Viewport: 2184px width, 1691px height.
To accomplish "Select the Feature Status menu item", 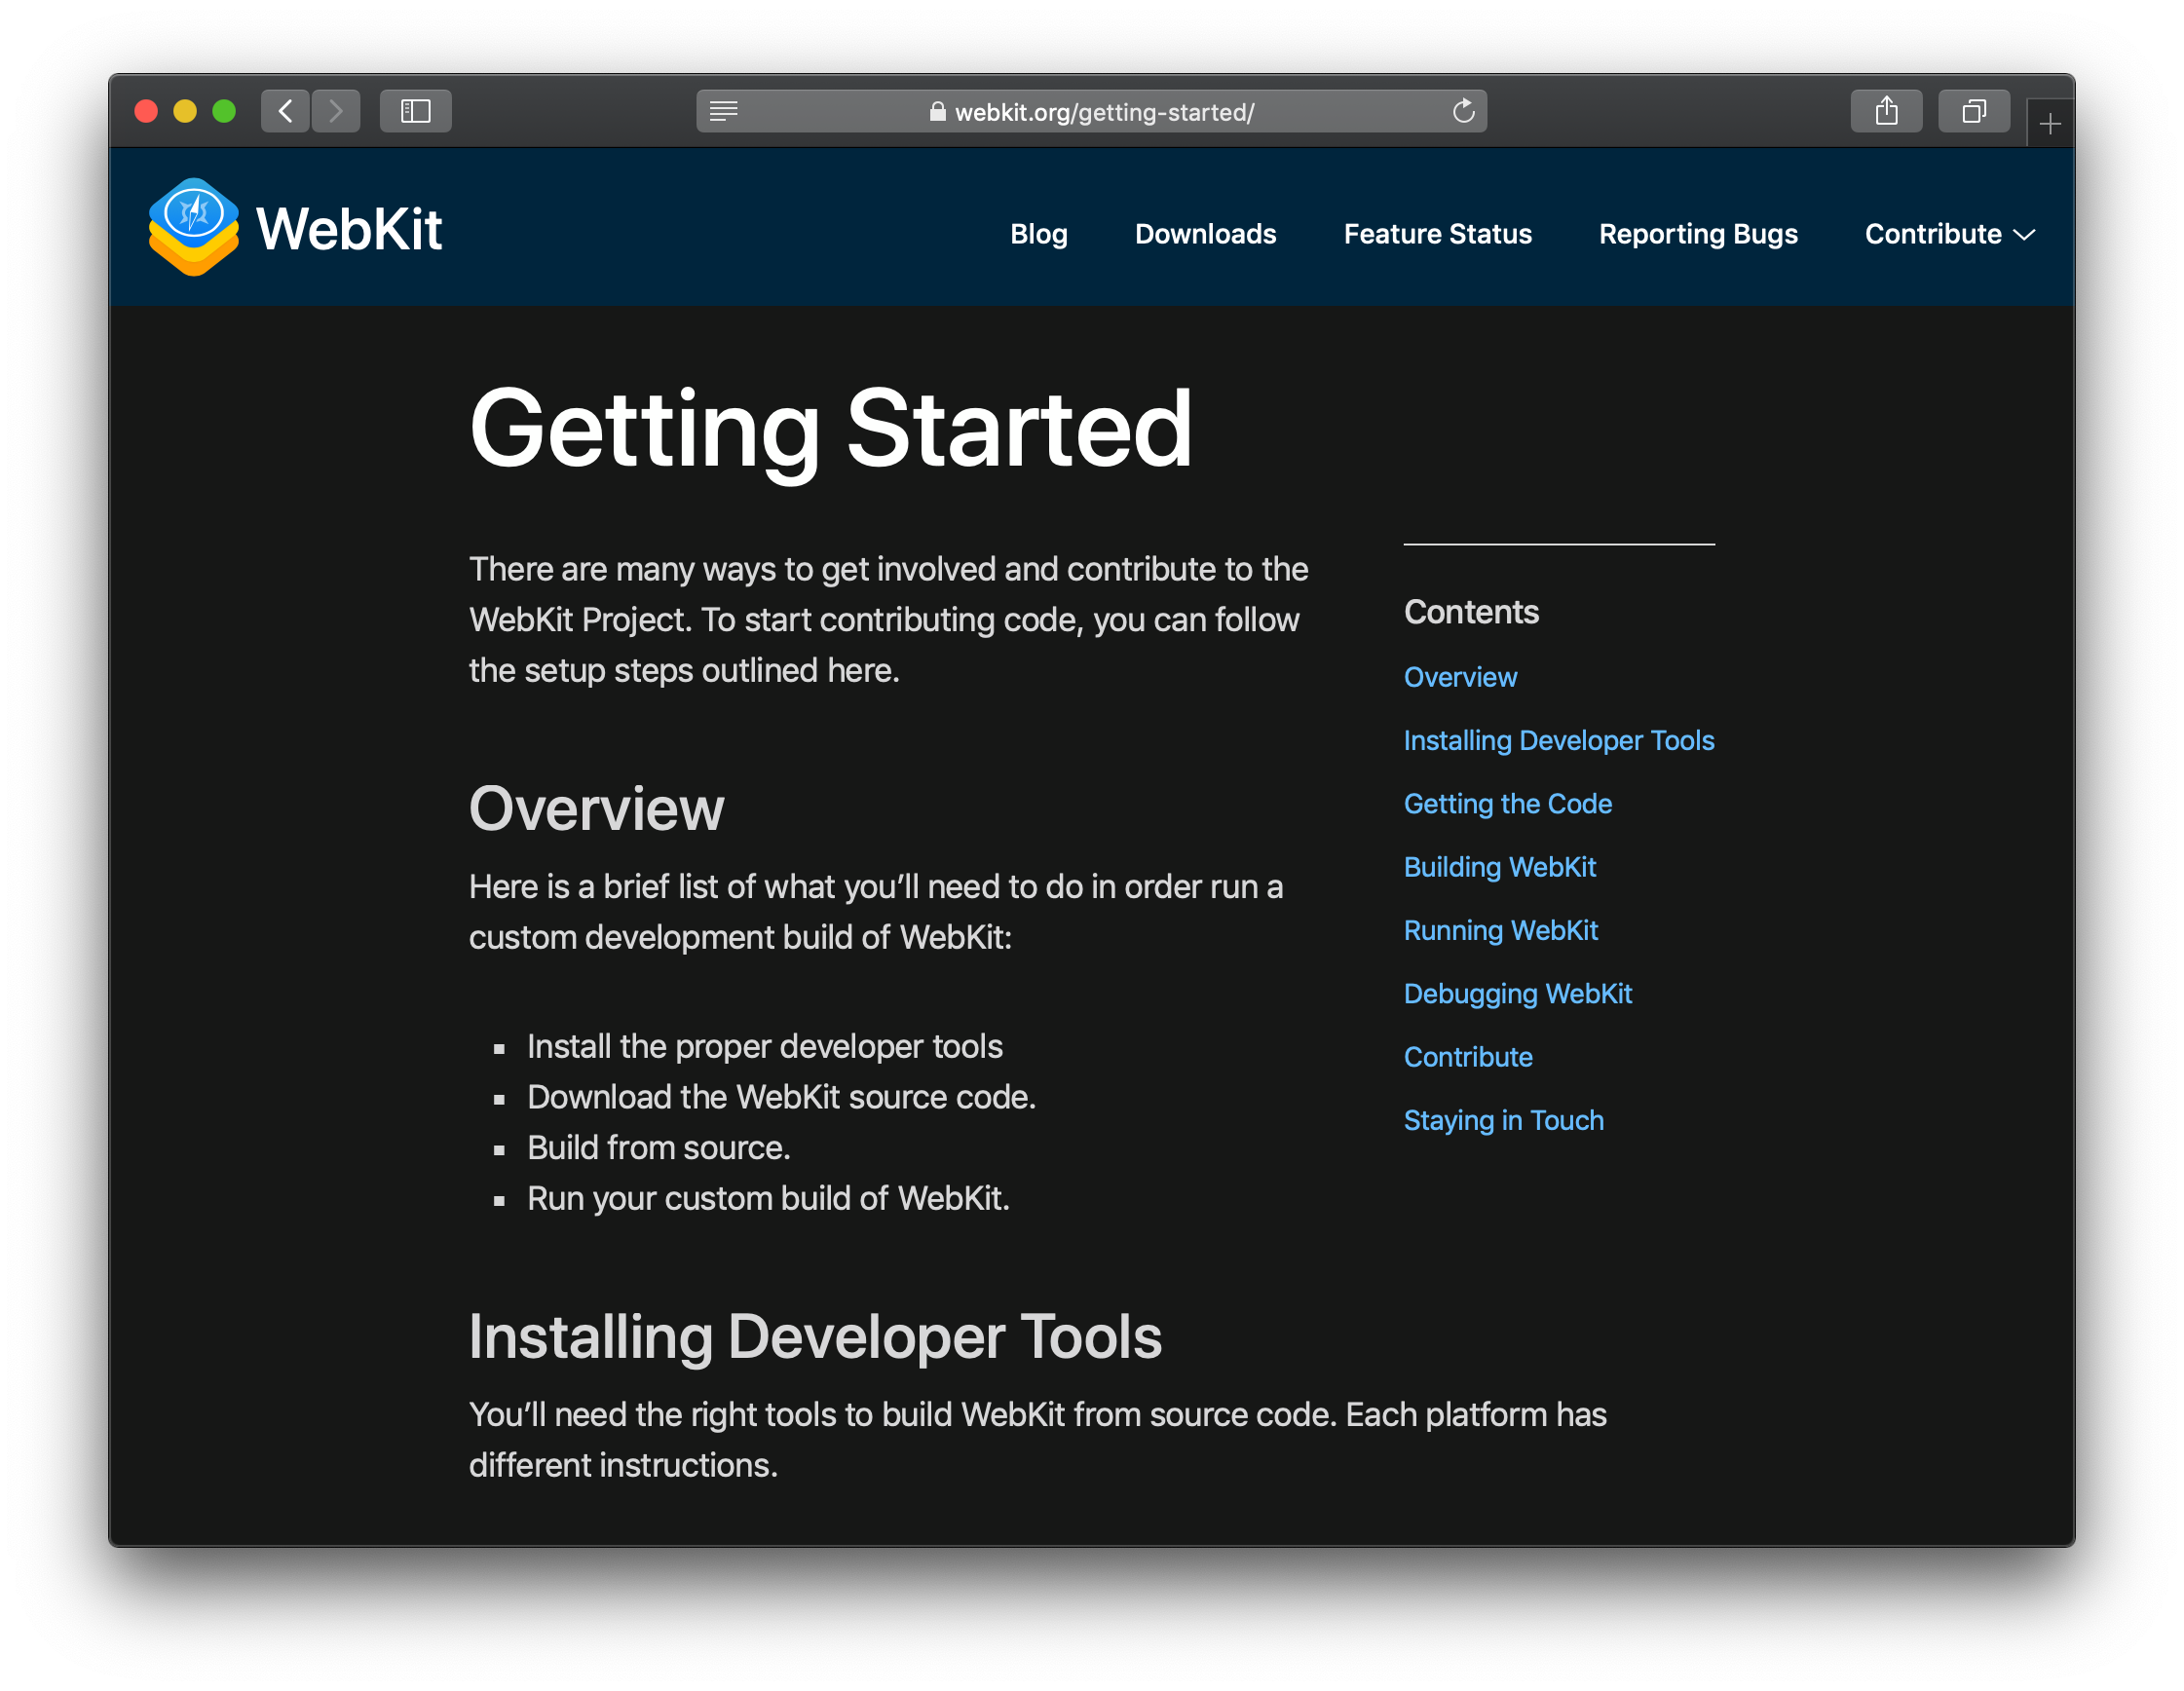I will click(x=1436, y=232).
